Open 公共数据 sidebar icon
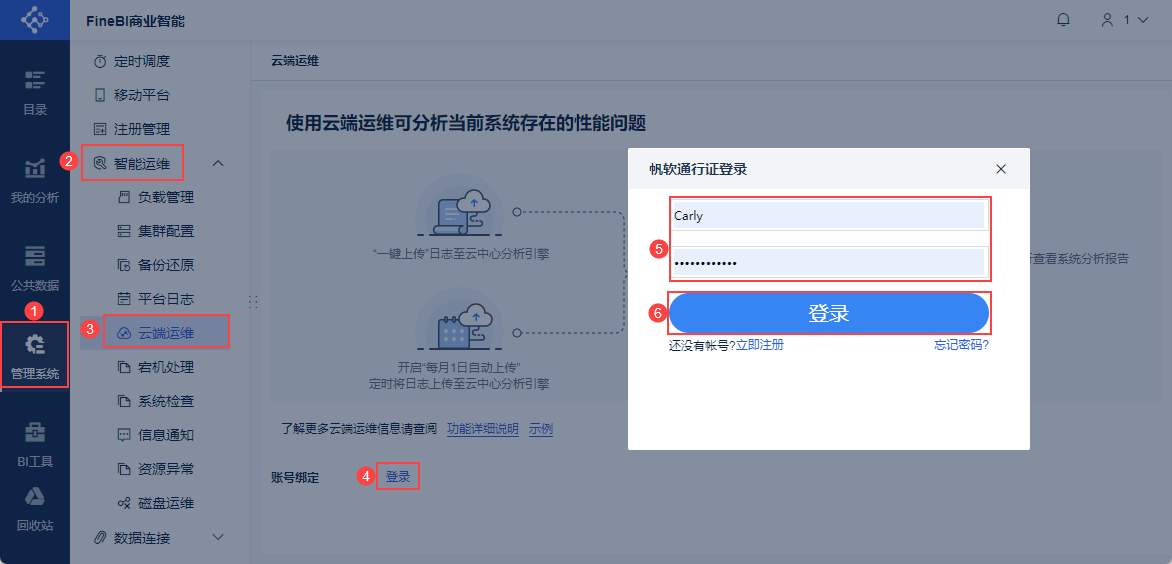 click(x=34, y=269)
